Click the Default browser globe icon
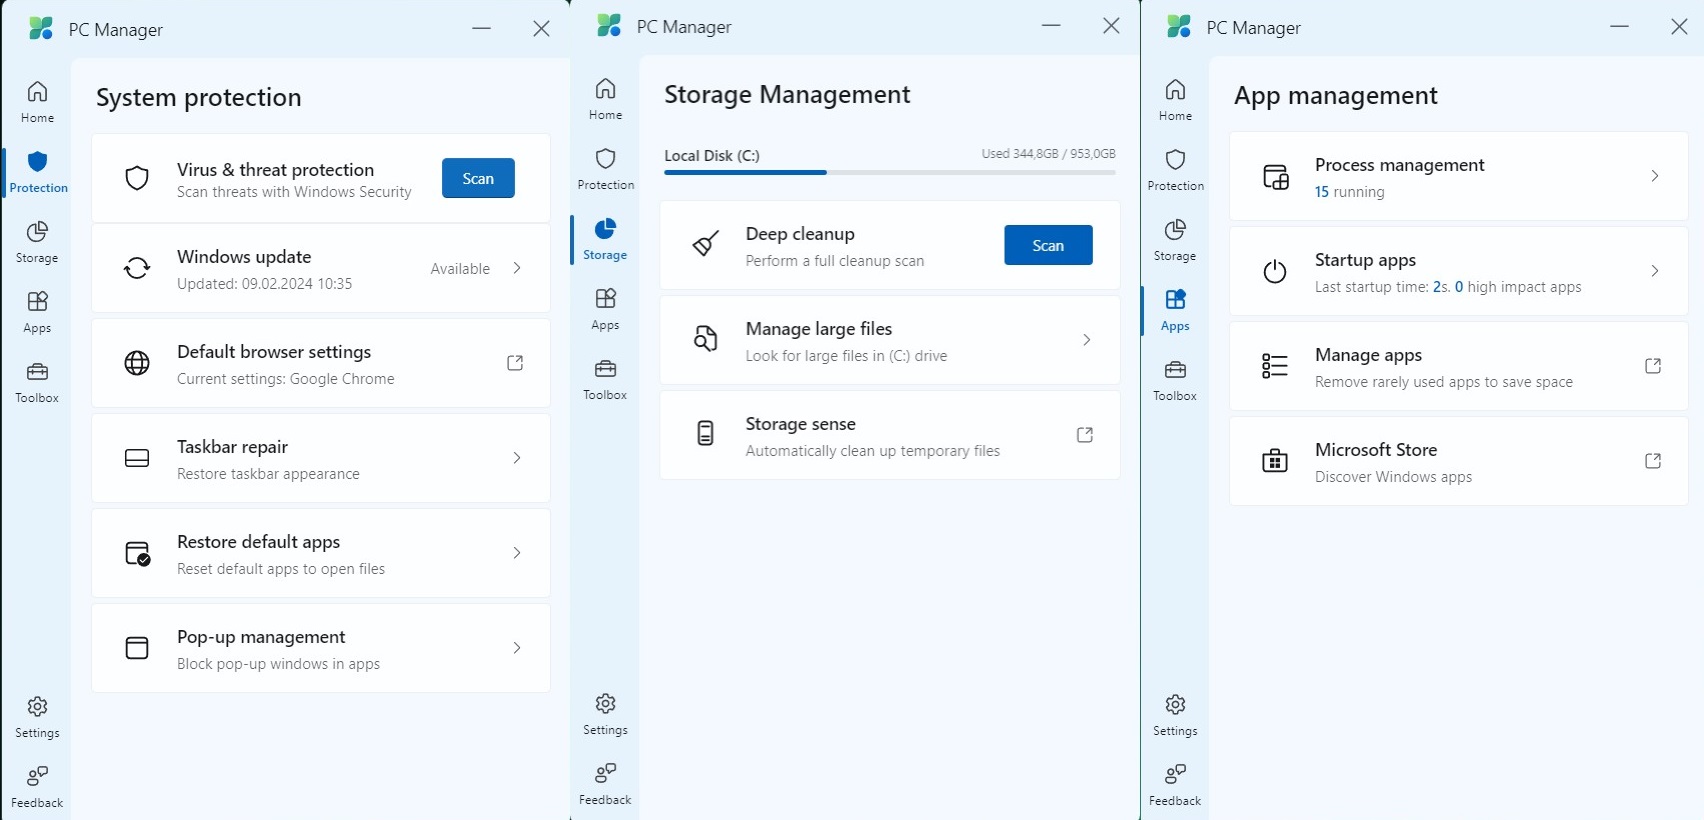Image resolution: width=1704 pixels, height=820 pixels. click(137, 363)
